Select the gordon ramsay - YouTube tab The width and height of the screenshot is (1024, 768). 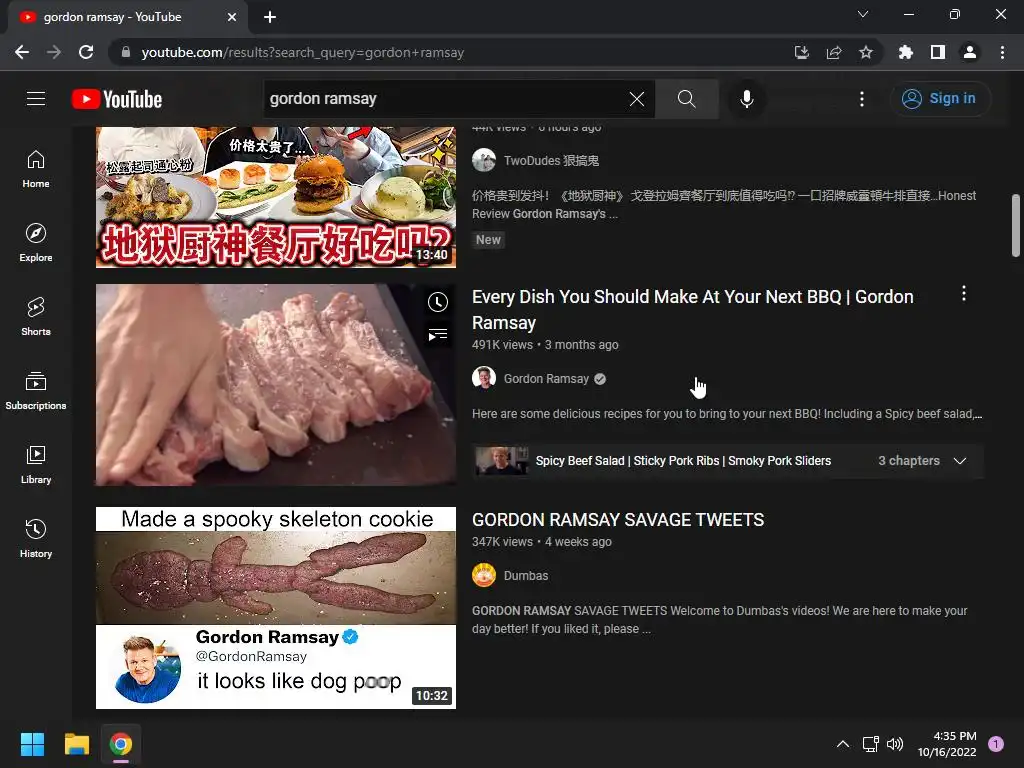click(x=127, y=17)
